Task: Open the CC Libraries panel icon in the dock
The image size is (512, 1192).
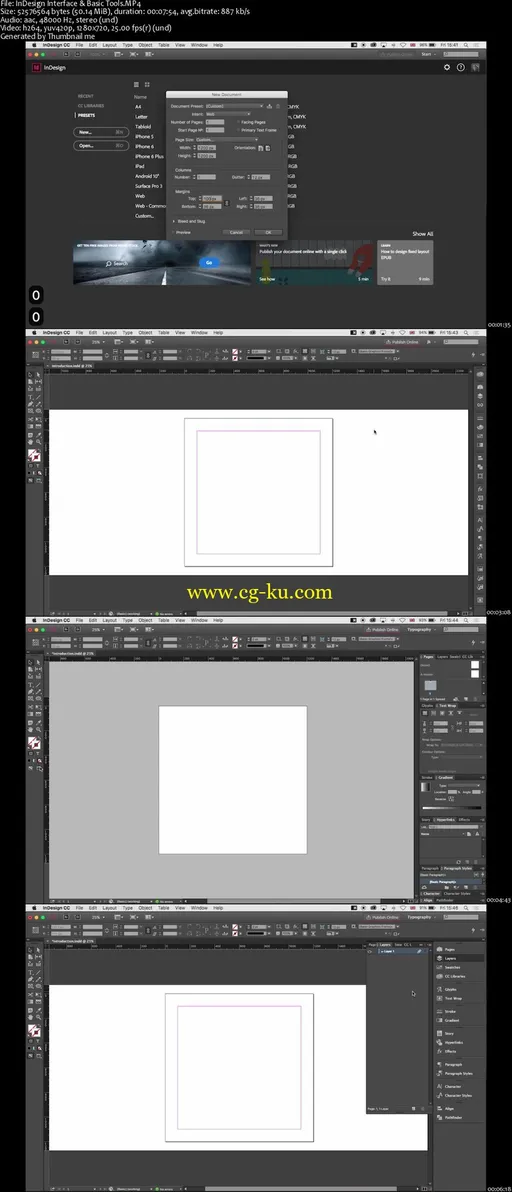Action: (x=441, y=976)
